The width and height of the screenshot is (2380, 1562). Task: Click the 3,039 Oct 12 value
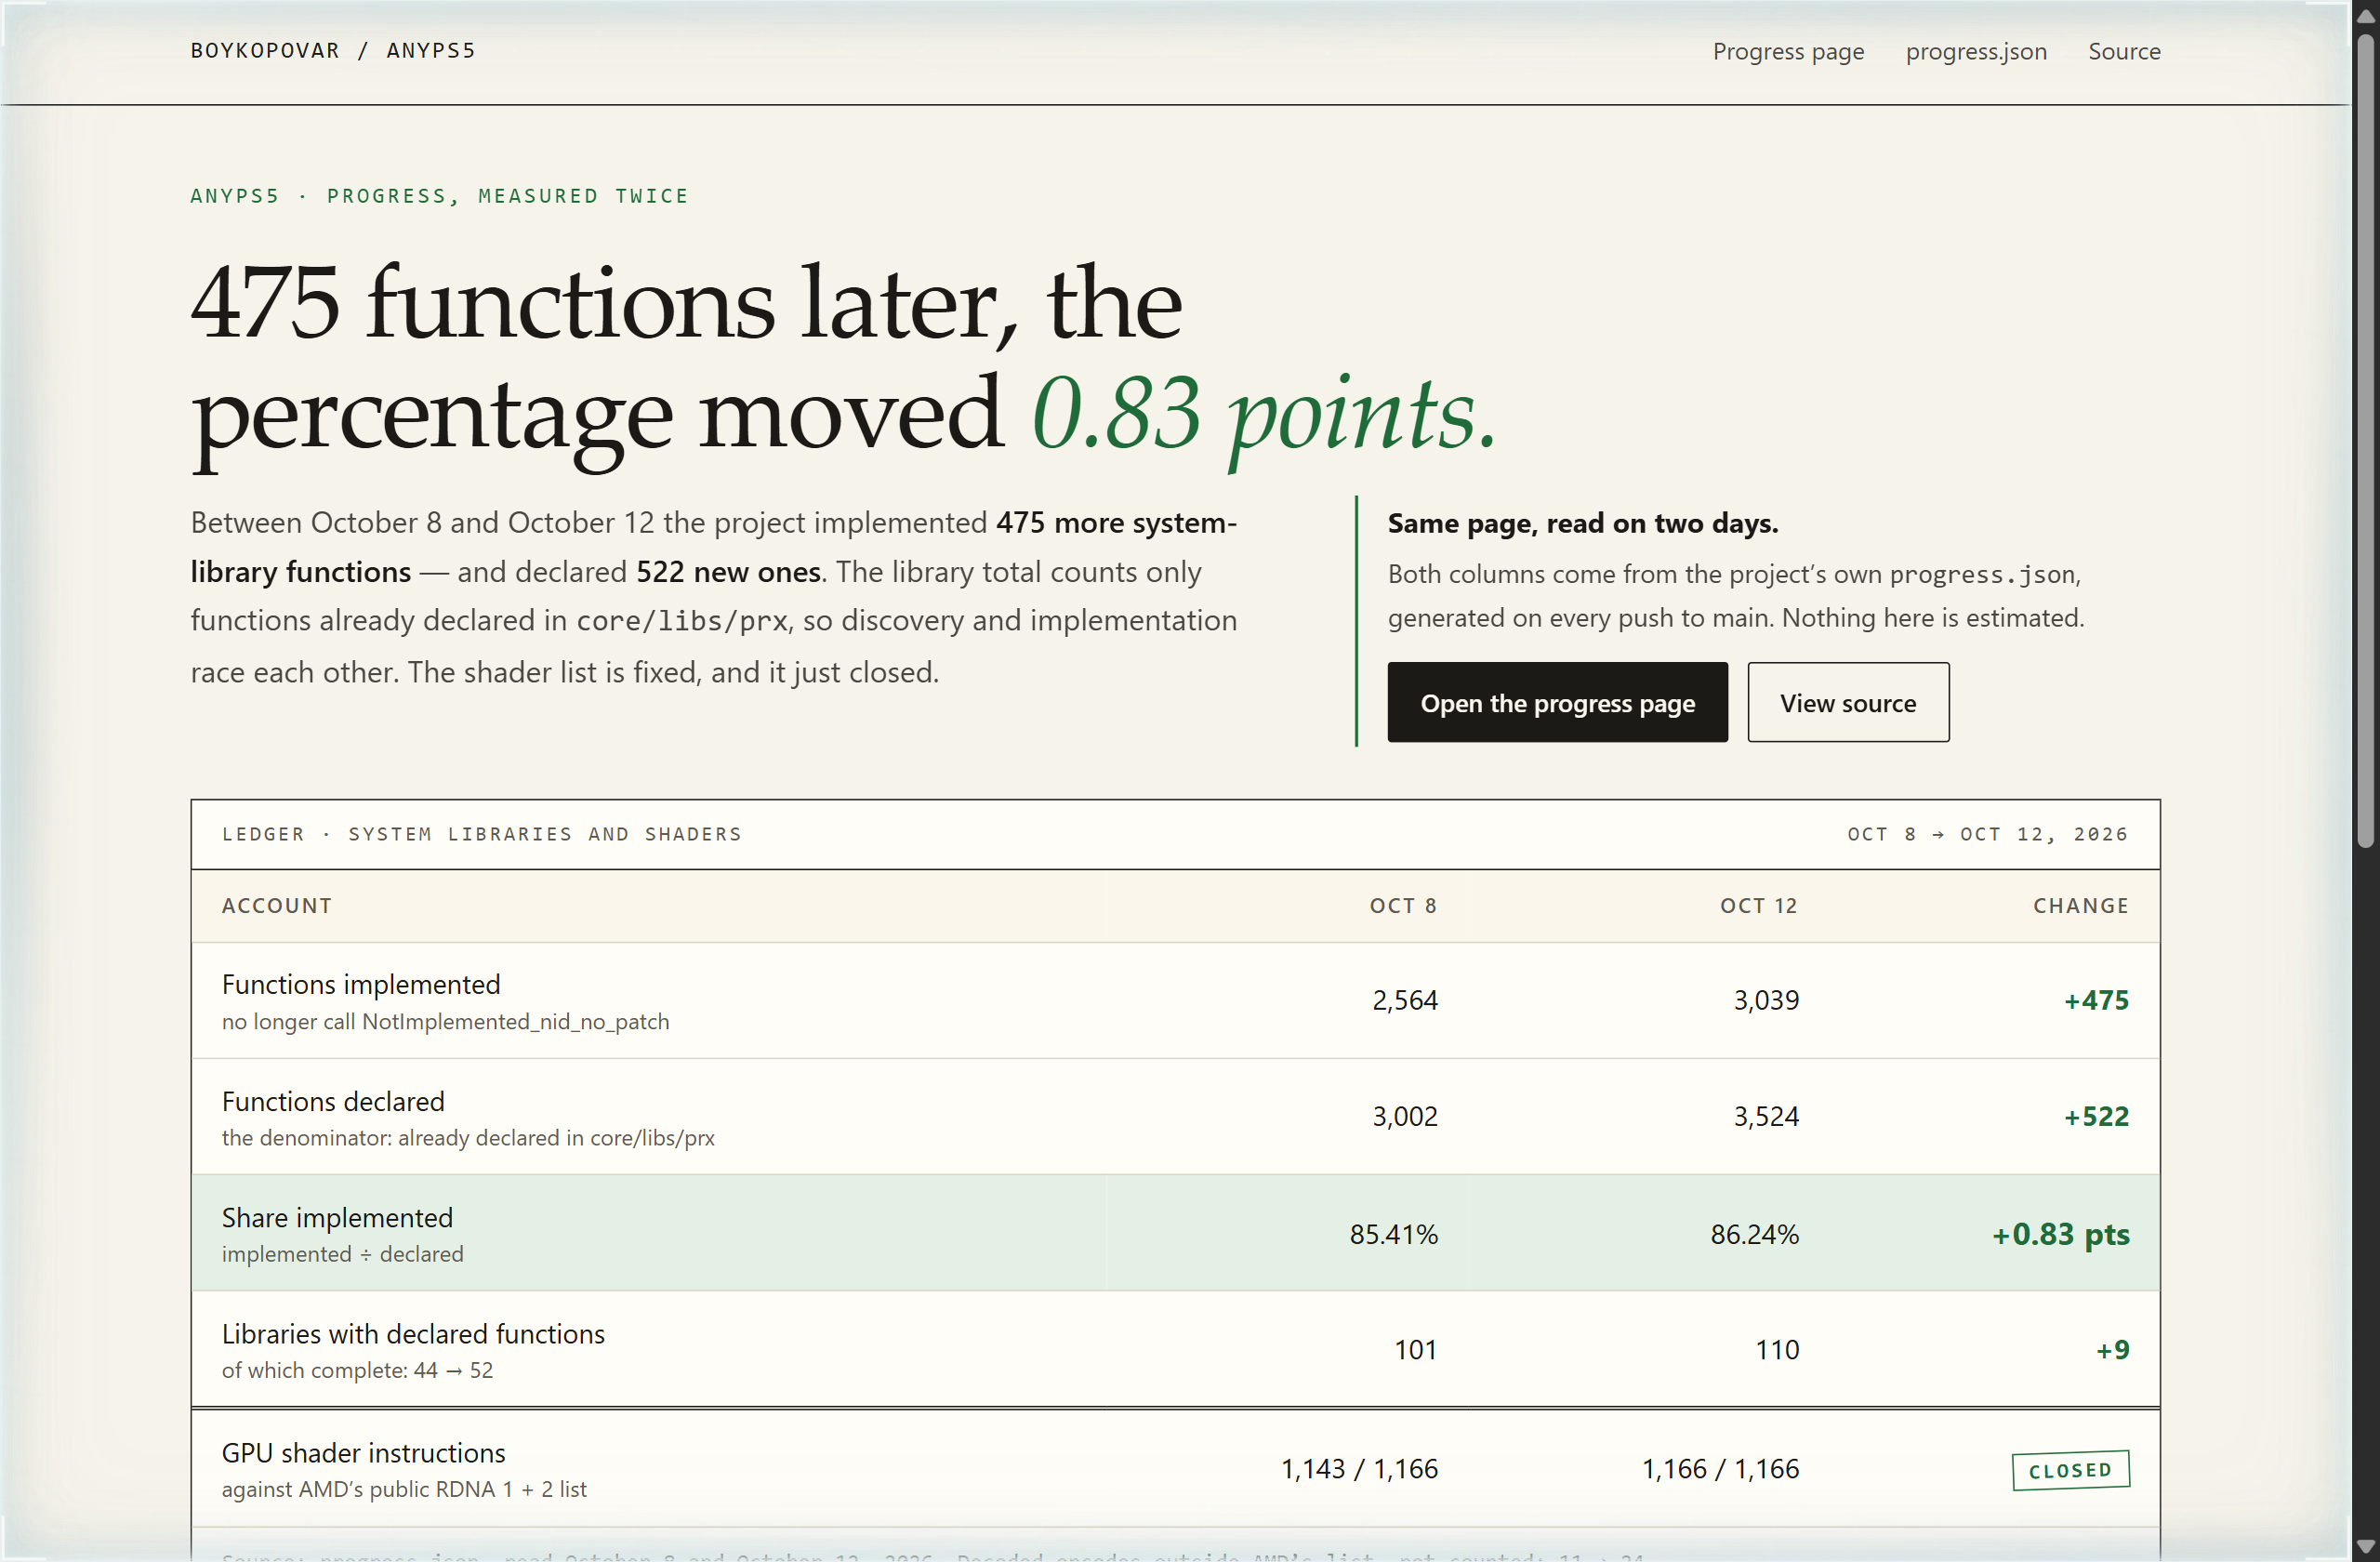[1766, 1000]
